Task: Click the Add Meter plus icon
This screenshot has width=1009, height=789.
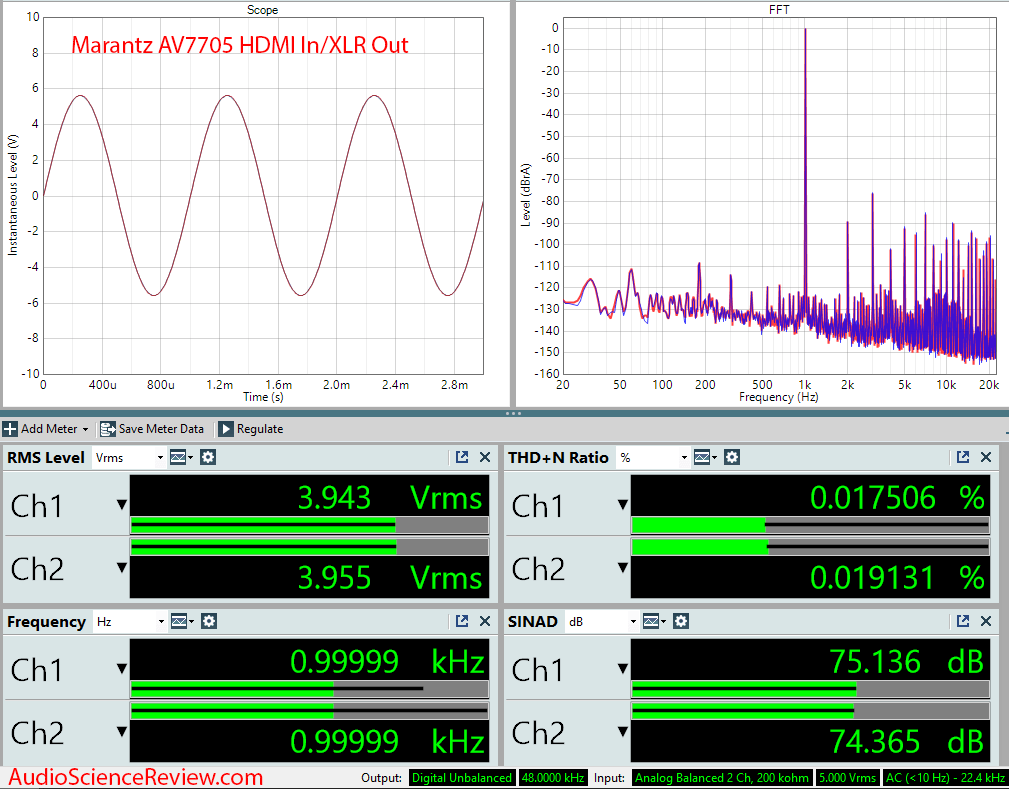Action: click(x=10, y=429)
